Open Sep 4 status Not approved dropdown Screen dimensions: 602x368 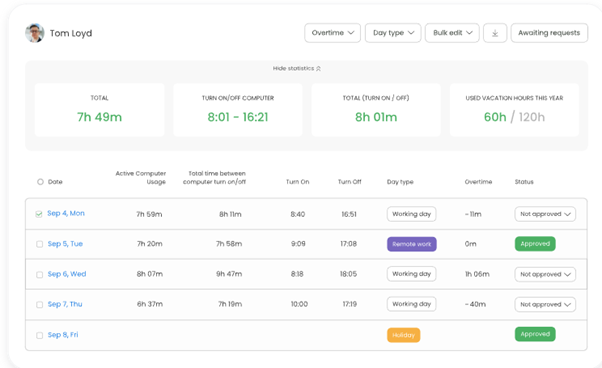[x=545, y=214]
